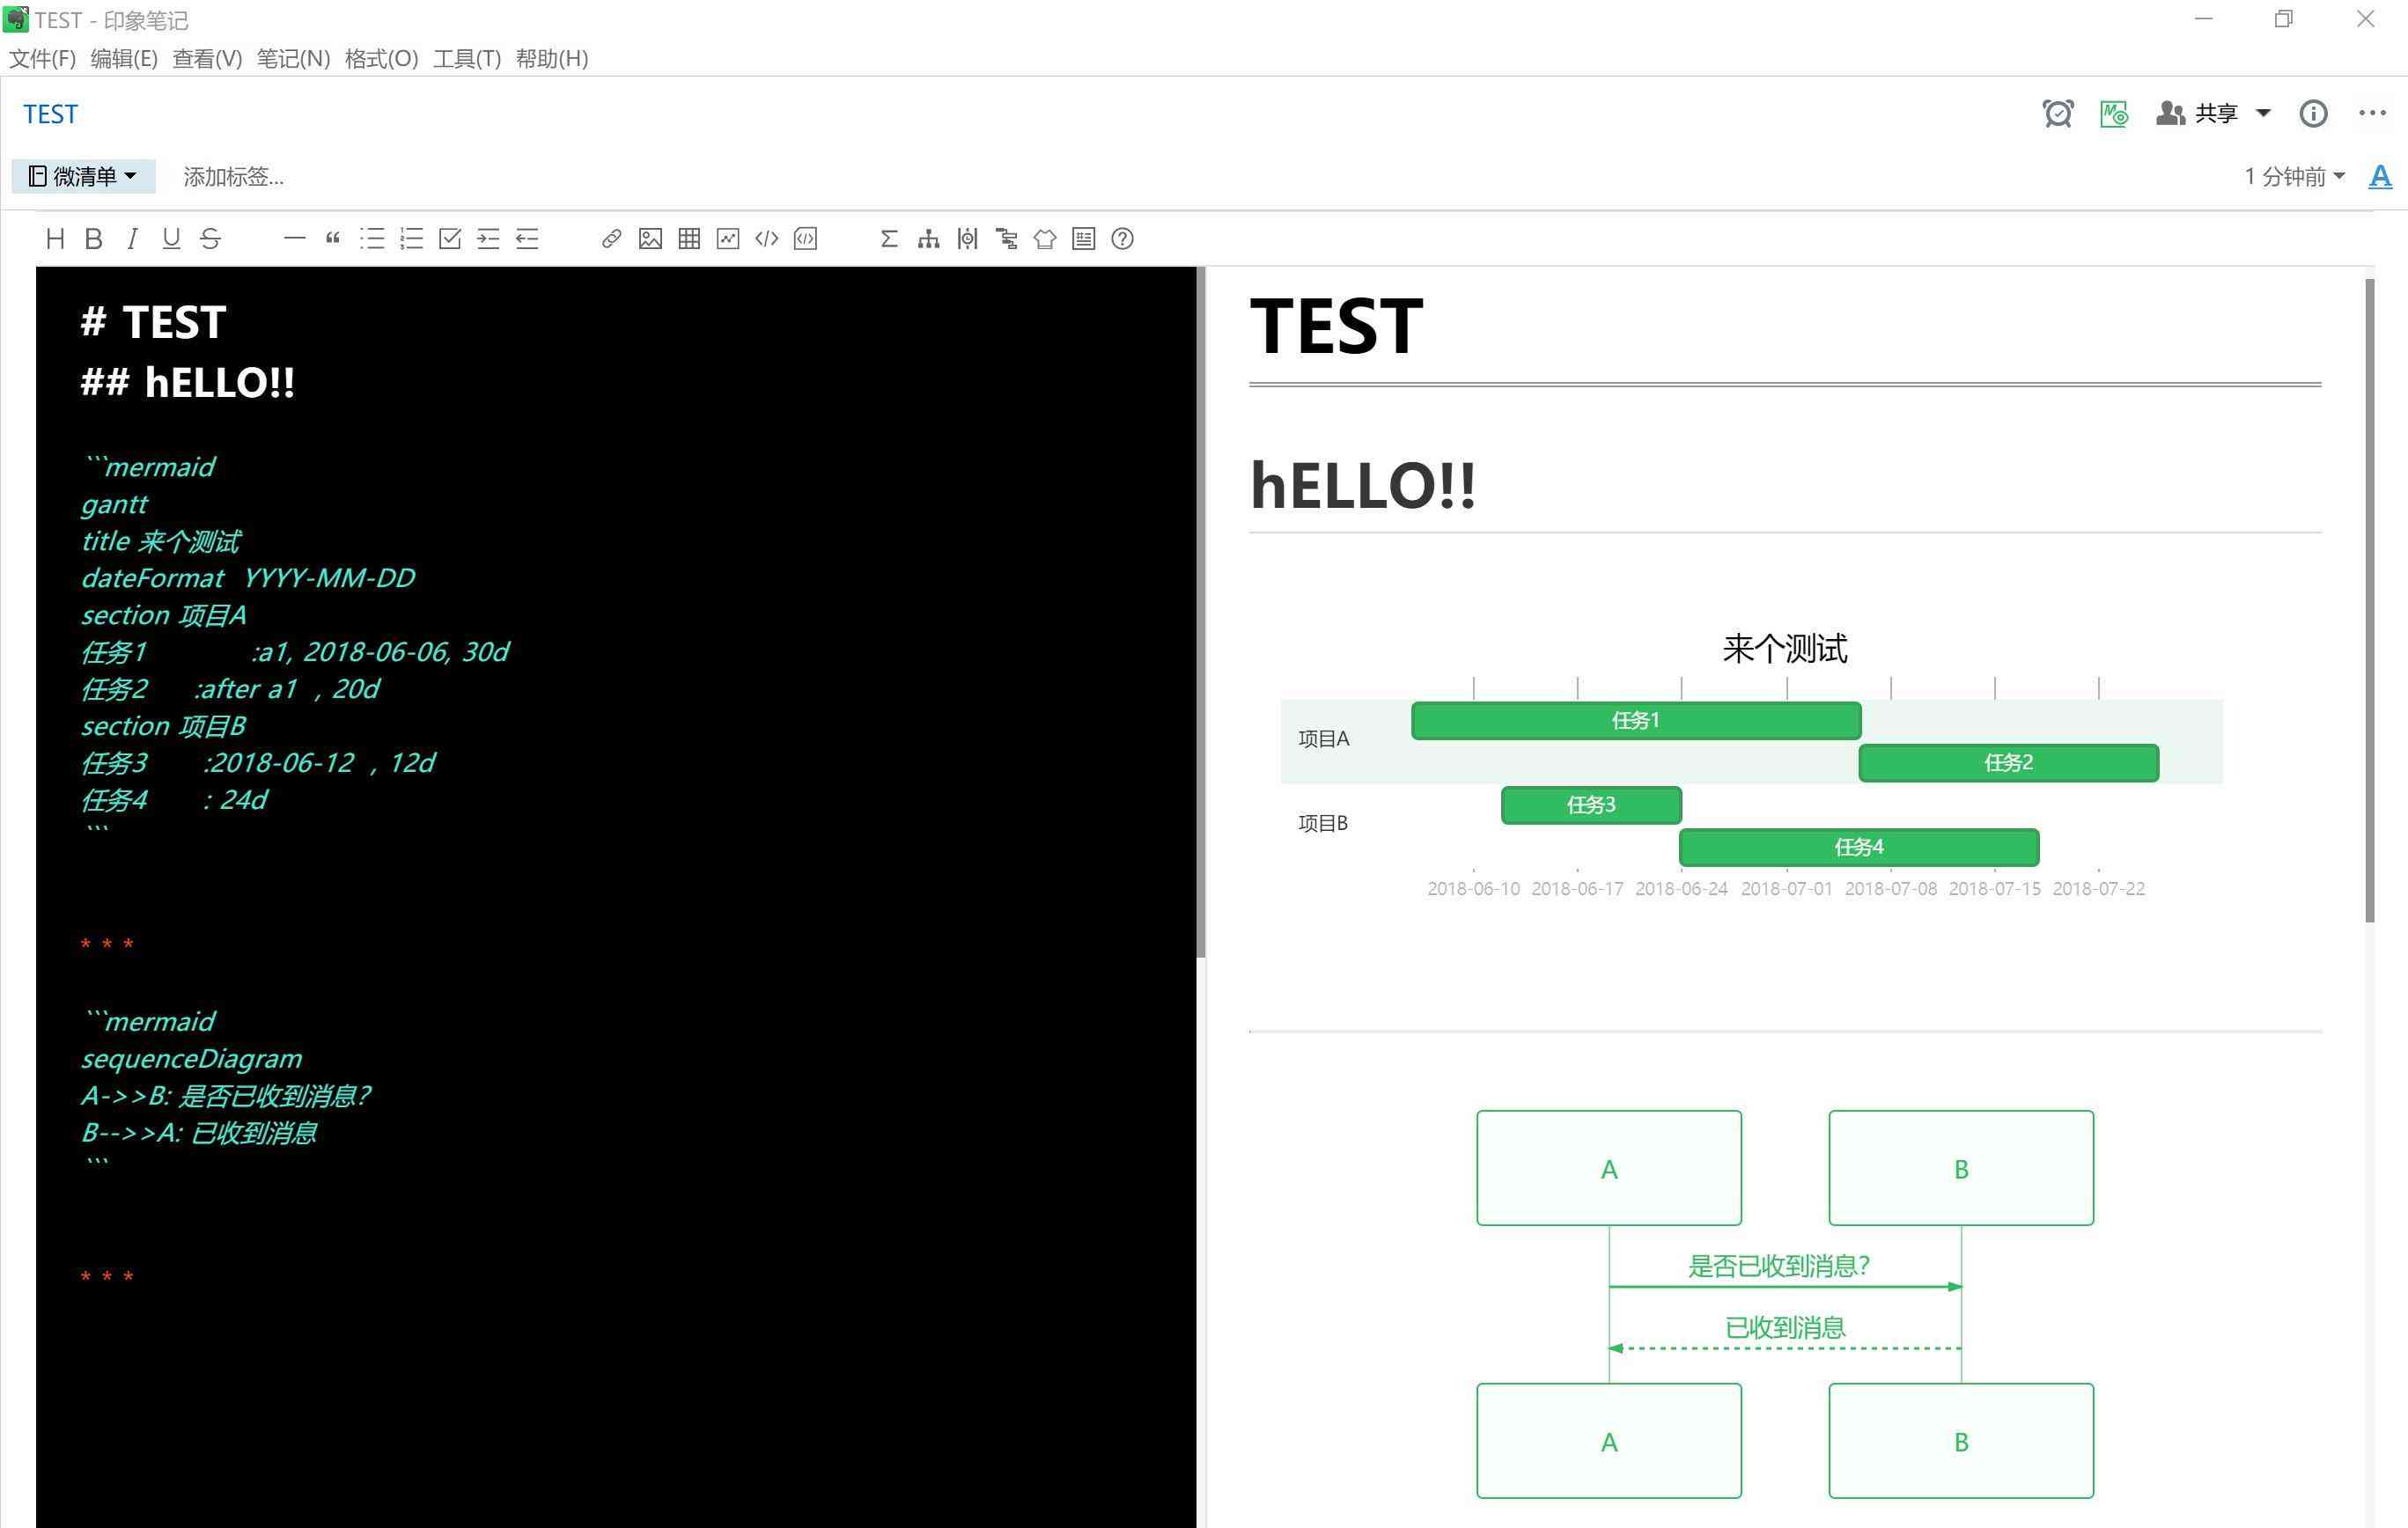Click the TEST note title field
Viewport: 2408px width, 1528px height.
[51, 114]
